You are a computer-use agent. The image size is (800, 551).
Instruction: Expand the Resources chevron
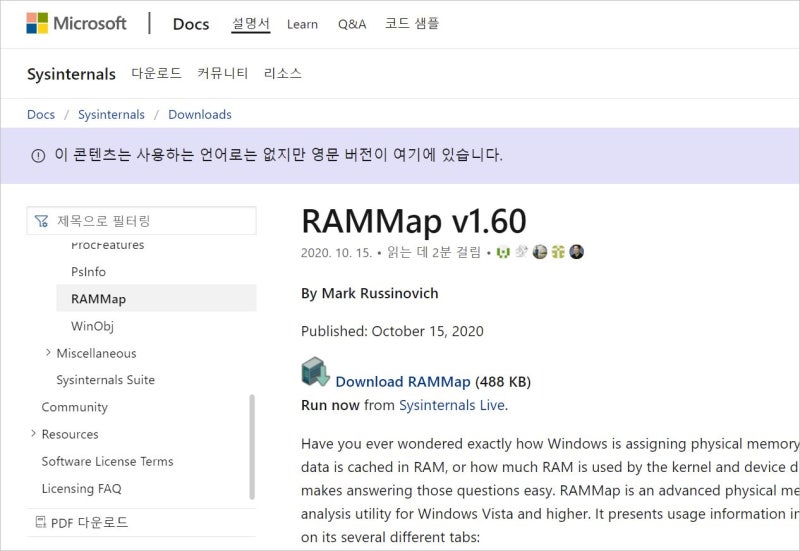[33, 434]
